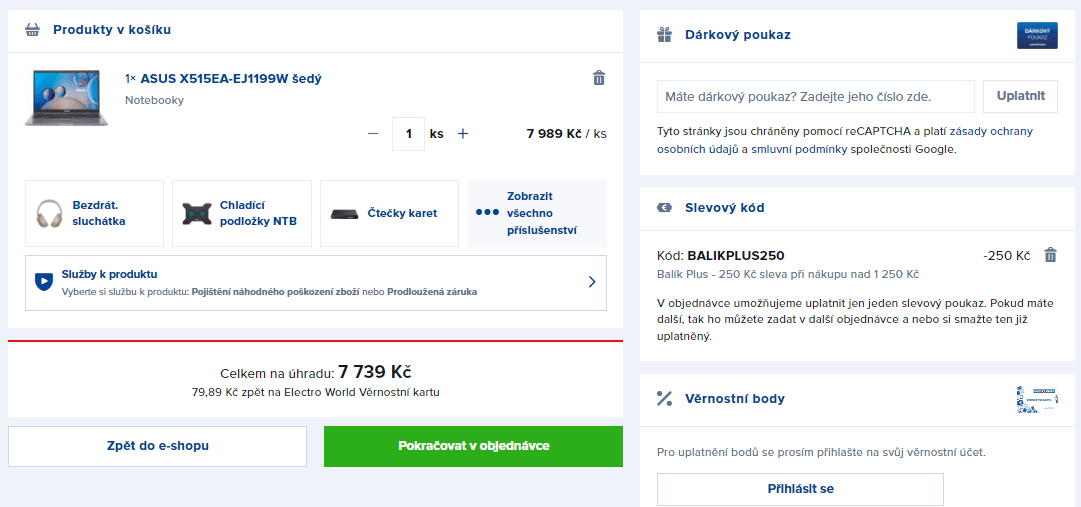Increase quantity with the plus button
The width and height of the screenshot is (1081, 507).
(463, 134)
